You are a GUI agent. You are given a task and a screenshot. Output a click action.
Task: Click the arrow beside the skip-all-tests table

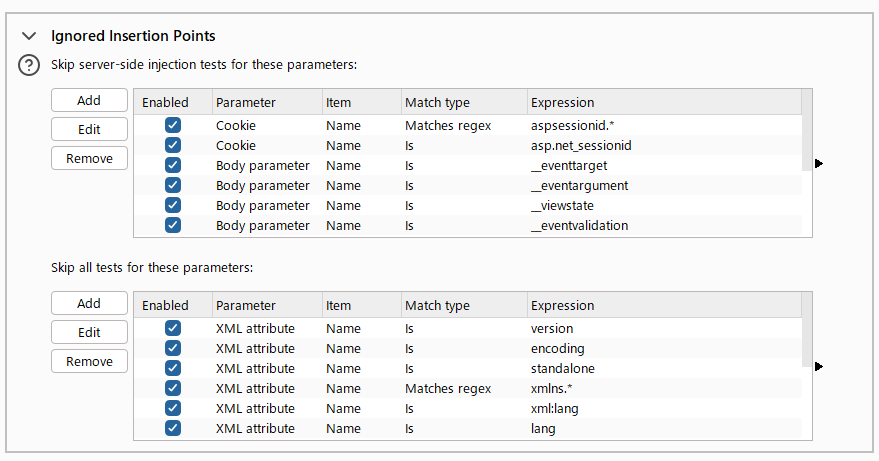click(819, 366)
